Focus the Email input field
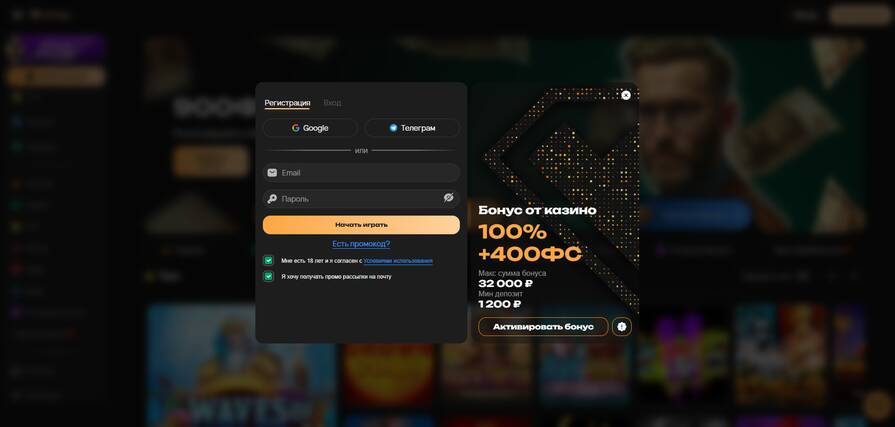The height and width of the screenshot is (427, 895). (x=361, y=172)
